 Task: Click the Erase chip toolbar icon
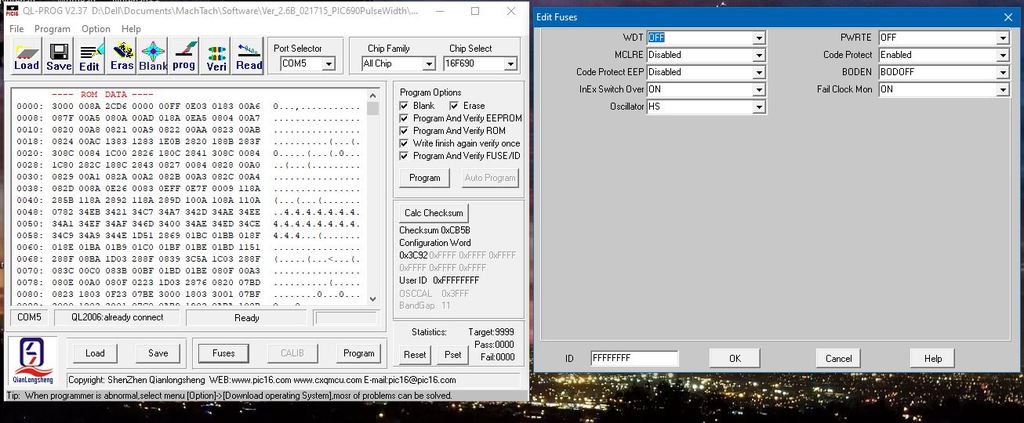122,56
